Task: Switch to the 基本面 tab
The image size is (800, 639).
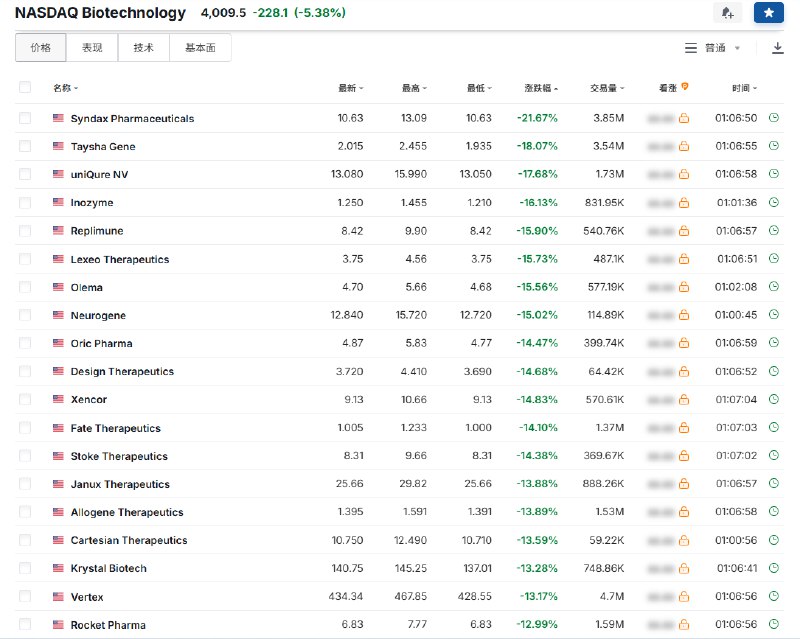Action: click(x=200, y=47)
